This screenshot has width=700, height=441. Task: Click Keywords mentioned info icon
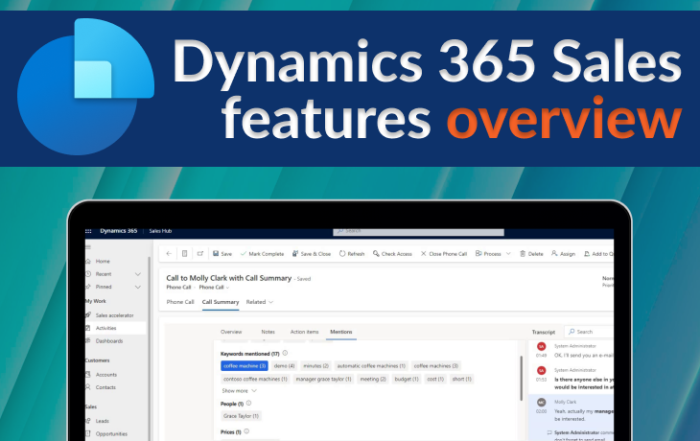tap(285, 353)
